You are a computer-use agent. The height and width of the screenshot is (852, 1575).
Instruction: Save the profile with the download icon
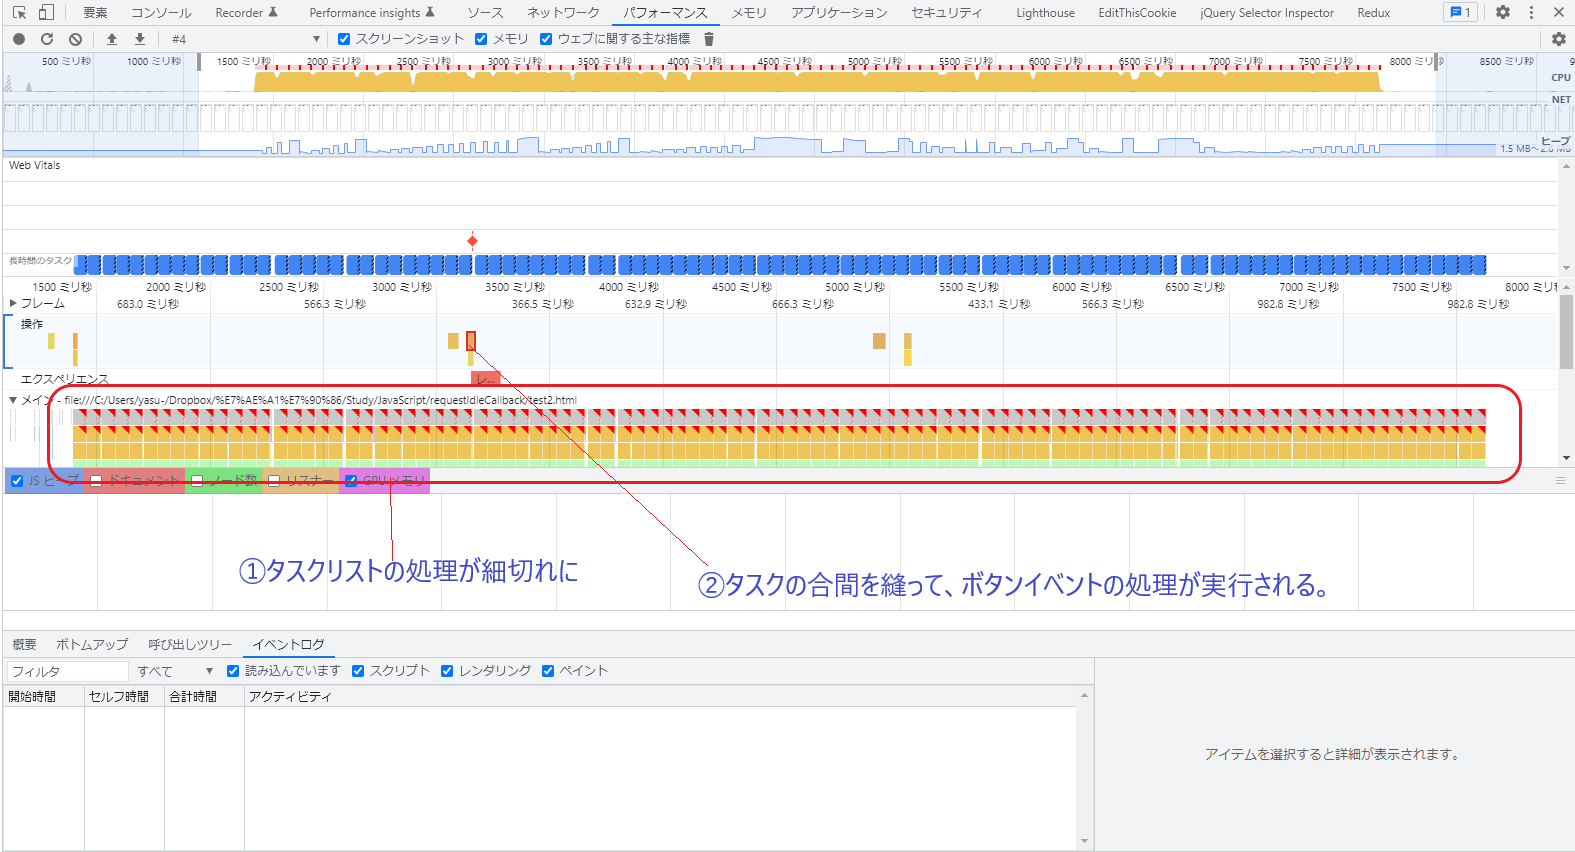click(x=140, y=39)
